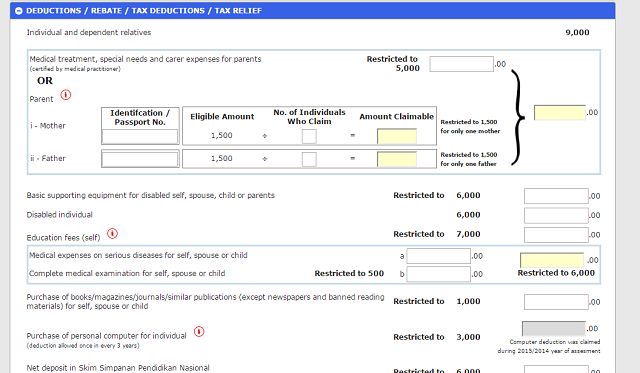The height and width of the screenshot is (373, 640).
Task: Open info icon next to Parent
Action: point(66,95)
